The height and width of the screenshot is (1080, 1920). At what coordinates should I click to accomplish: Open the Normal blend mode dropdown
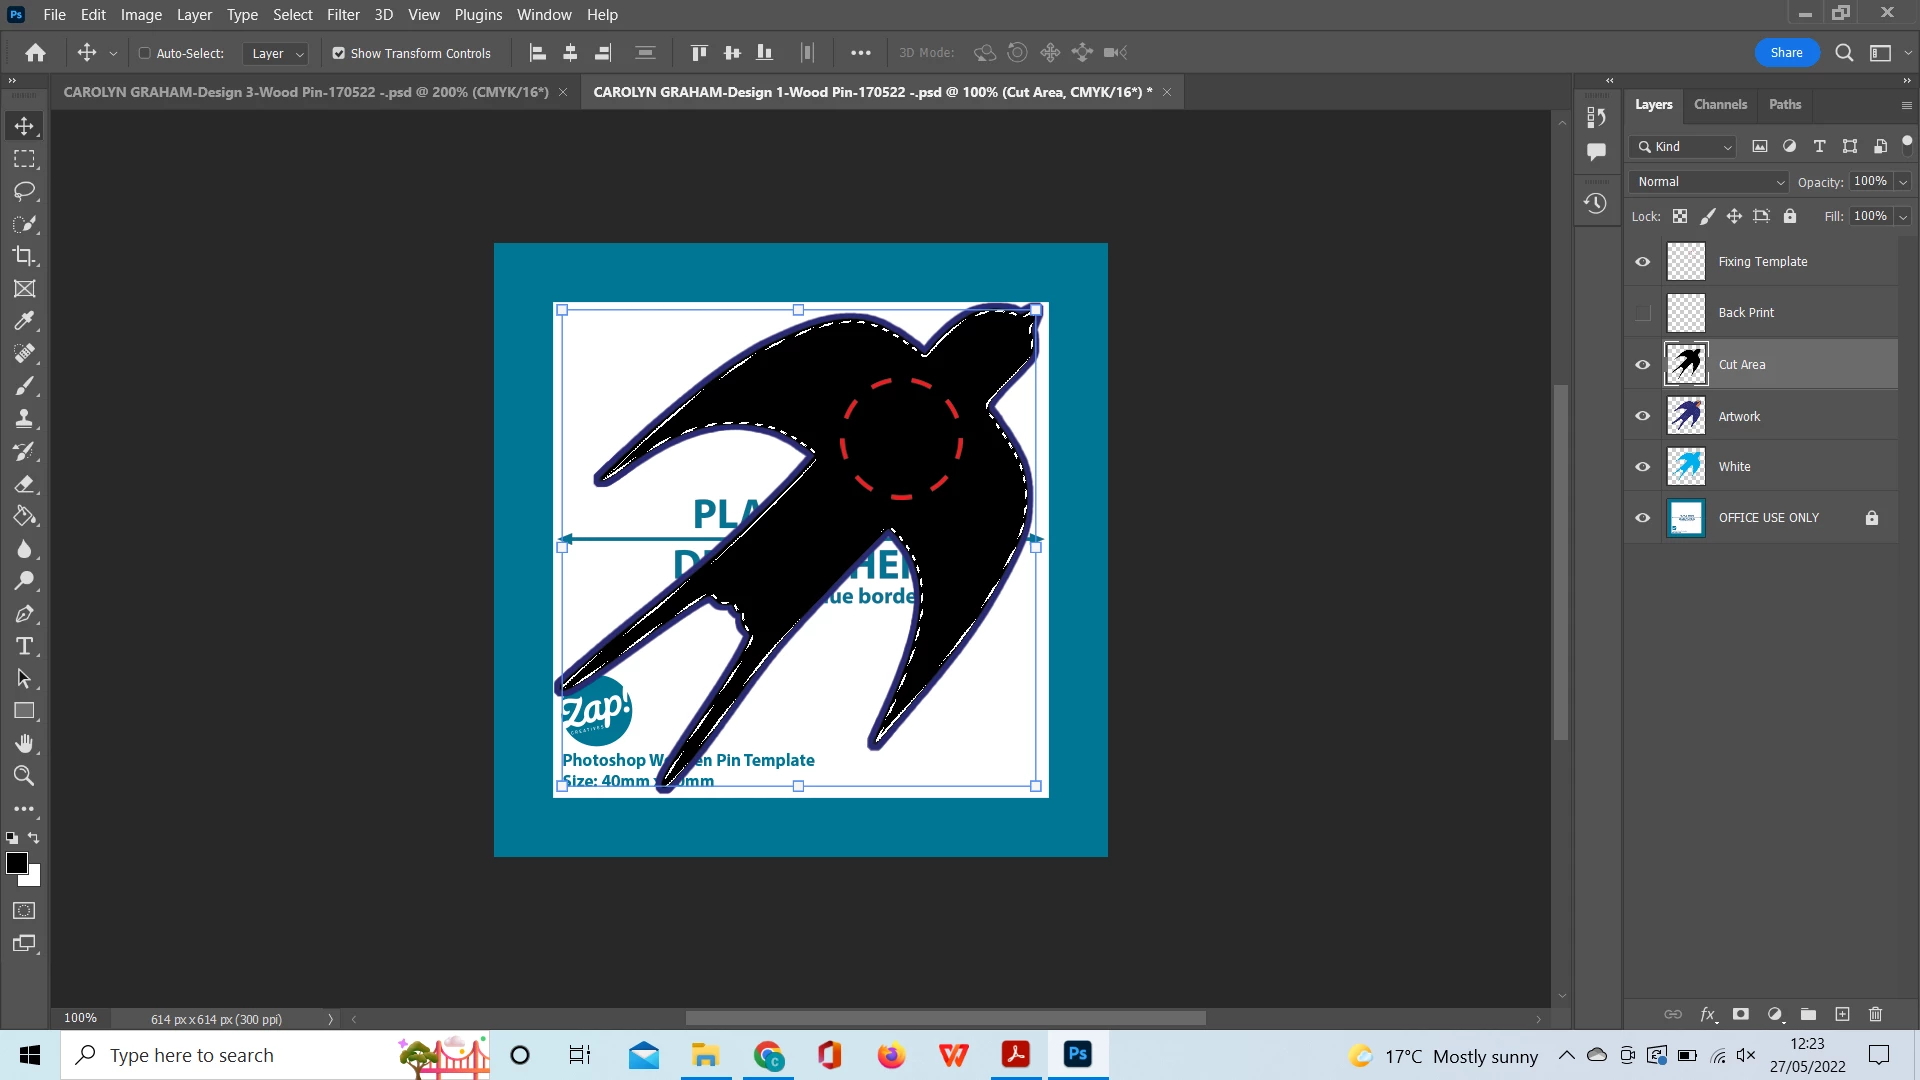point(1708,182)
